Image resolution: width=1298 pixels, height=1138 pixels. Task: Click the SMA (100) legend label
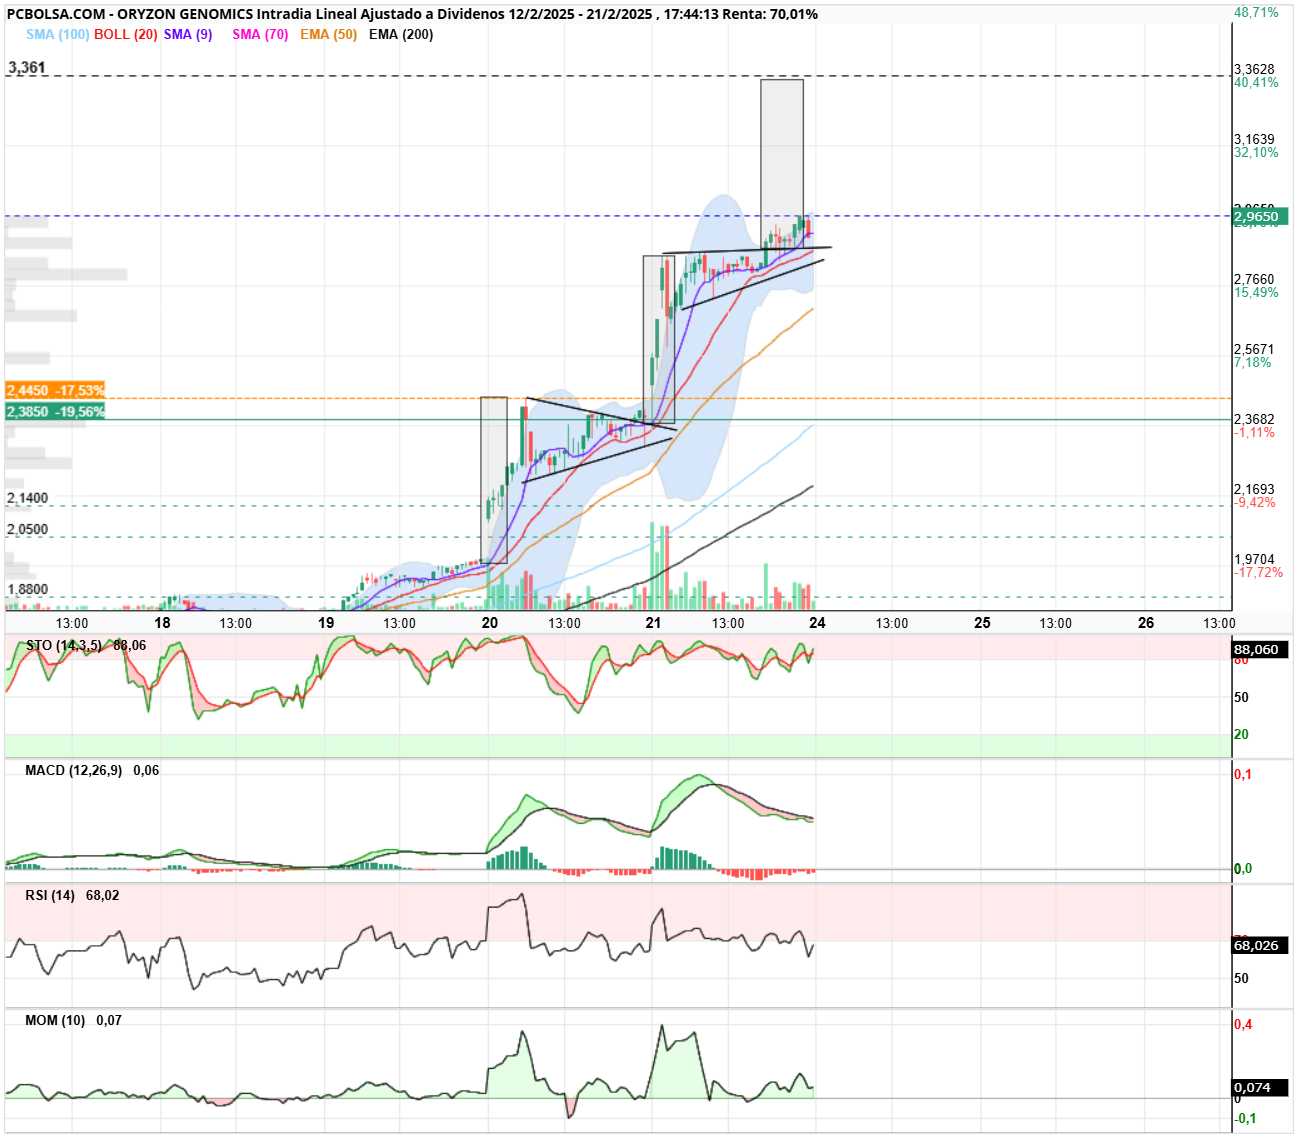click(58, 34)
